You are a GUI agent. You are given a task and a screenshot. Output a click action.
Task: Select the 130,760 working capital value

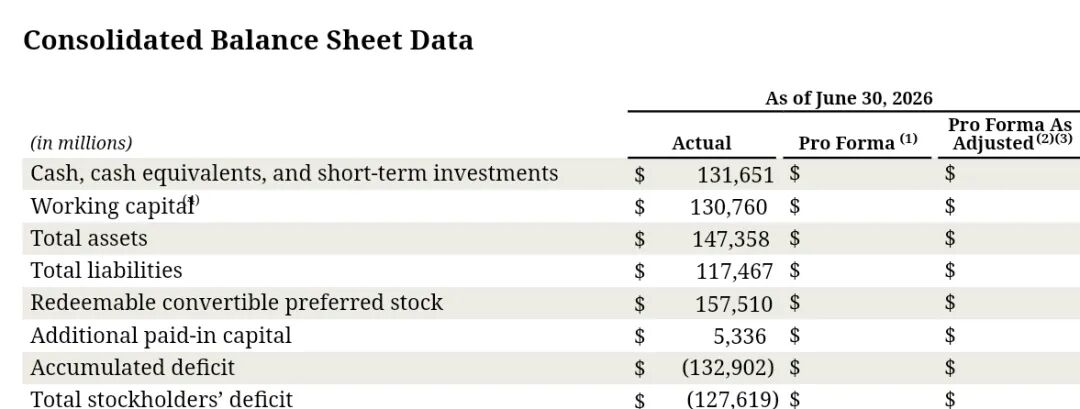tap(729, 207)
